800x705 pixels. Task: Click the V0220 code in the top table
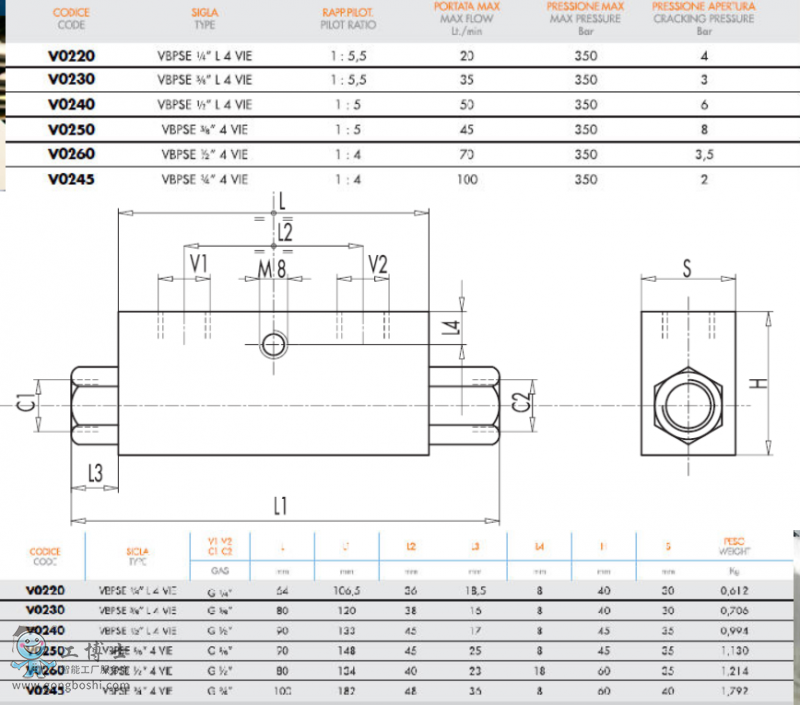[72, 57]
